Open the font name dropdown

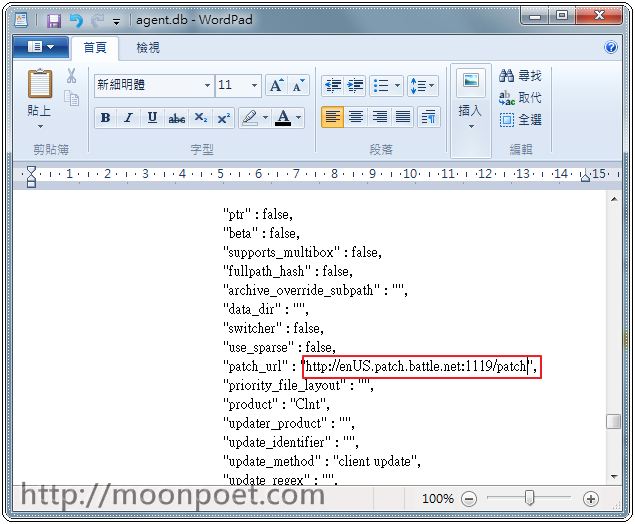coord(207,86)
